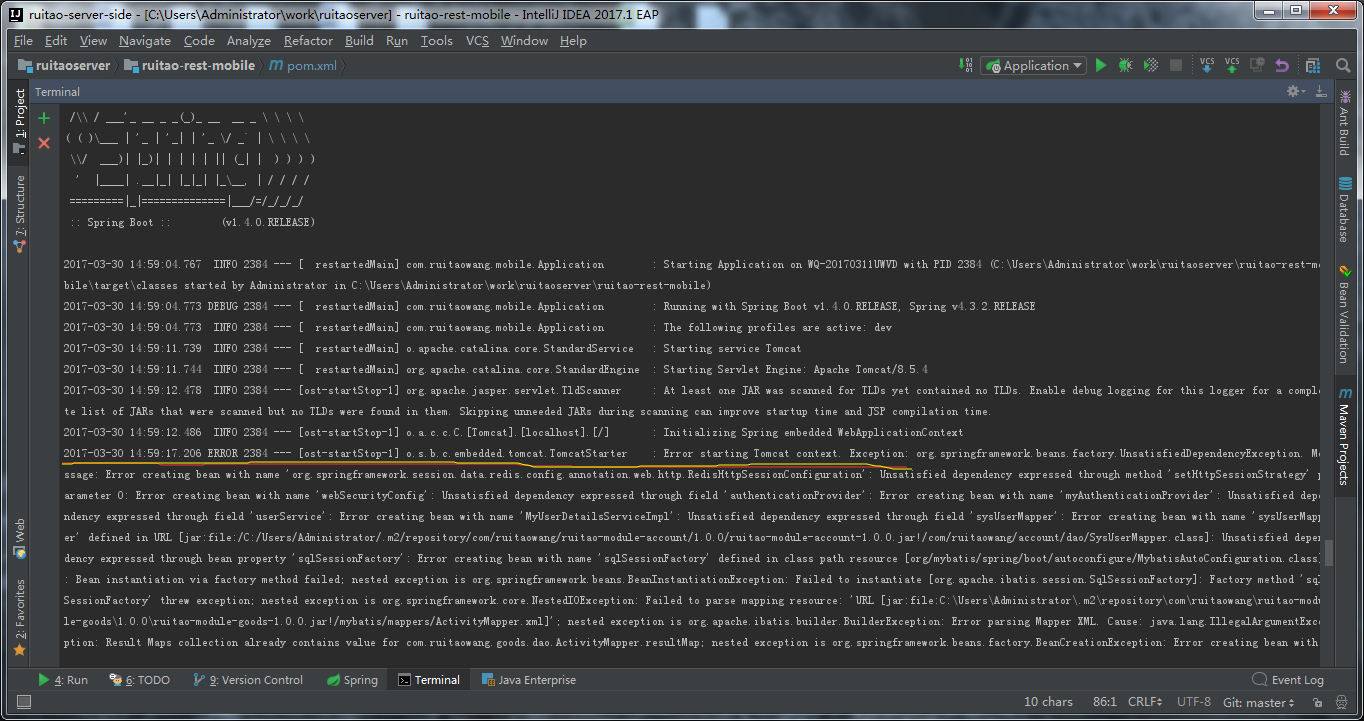Run the Application configuration with green play
This screenshot has width=1364, height=721.
1101,65
